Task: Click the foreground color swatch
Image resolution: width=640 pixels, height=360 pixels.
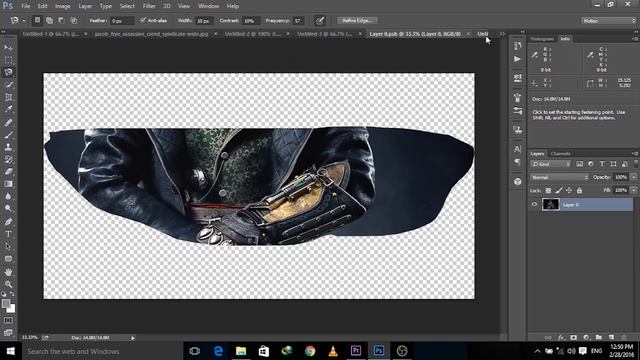Action: 6,303
